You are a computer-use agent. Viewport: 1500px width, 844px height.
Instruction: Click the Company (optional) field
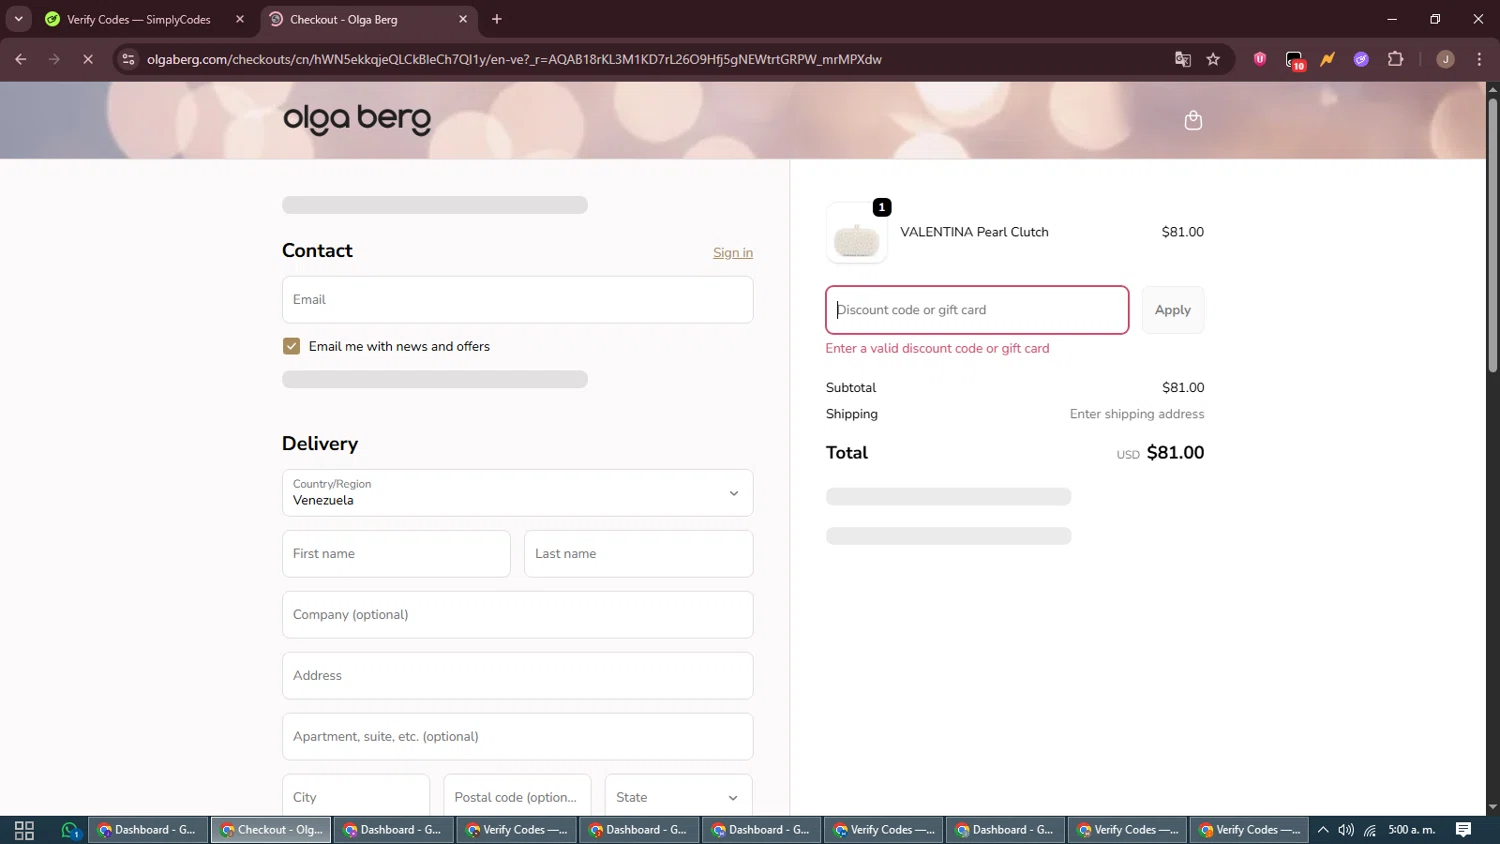click(x=517, y=615)
